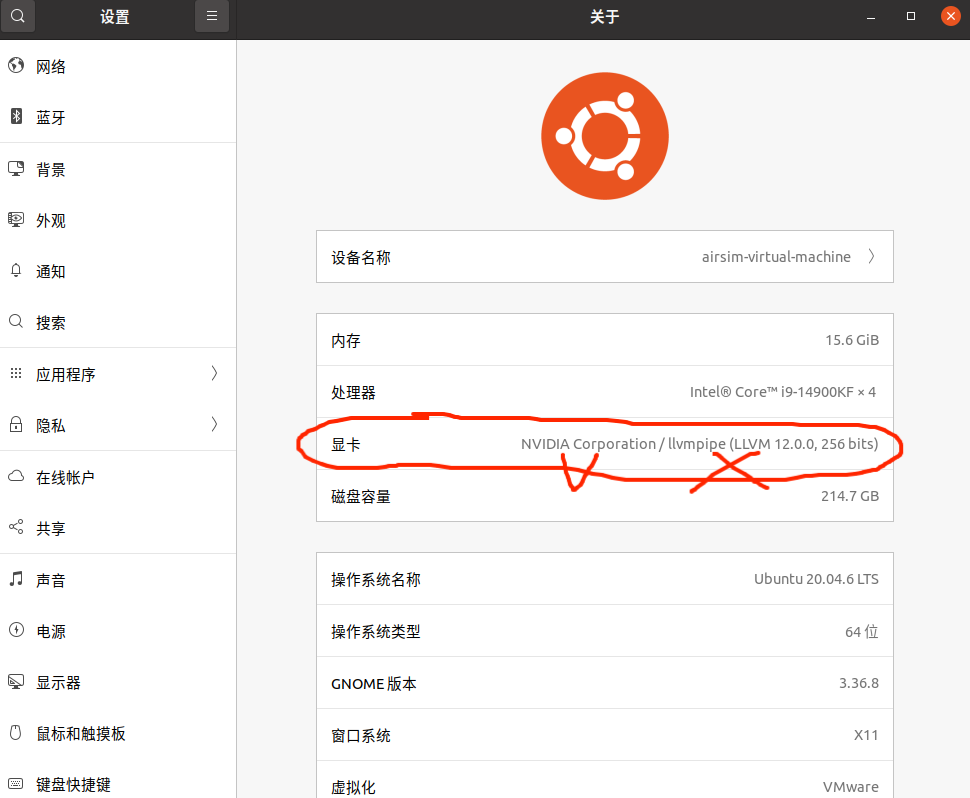Viewport: 970px width, 798px height.
Task: Click the 键盘快捷键 keyboard icon
Action: [16, 784]
